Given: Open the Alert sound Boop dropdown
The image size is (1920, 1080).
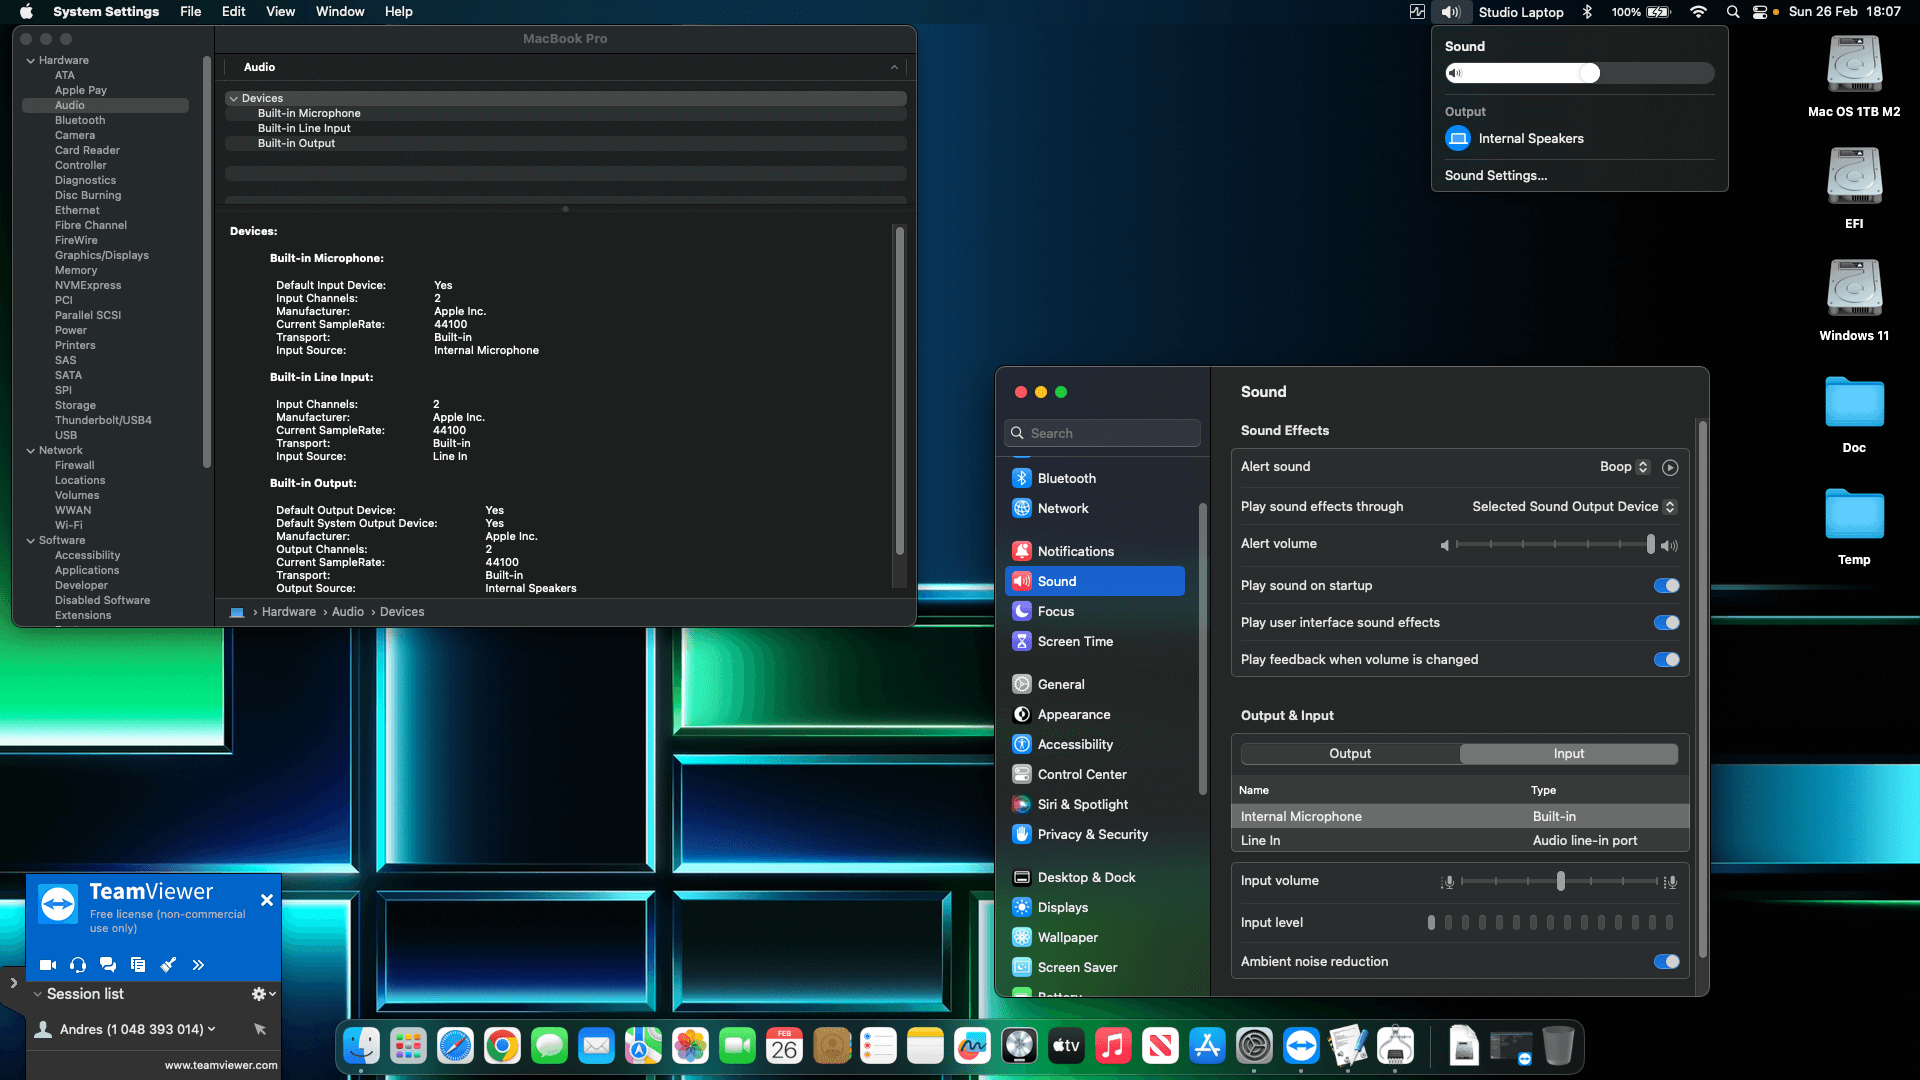Looking at the screenshot, I should point(1624,467).
